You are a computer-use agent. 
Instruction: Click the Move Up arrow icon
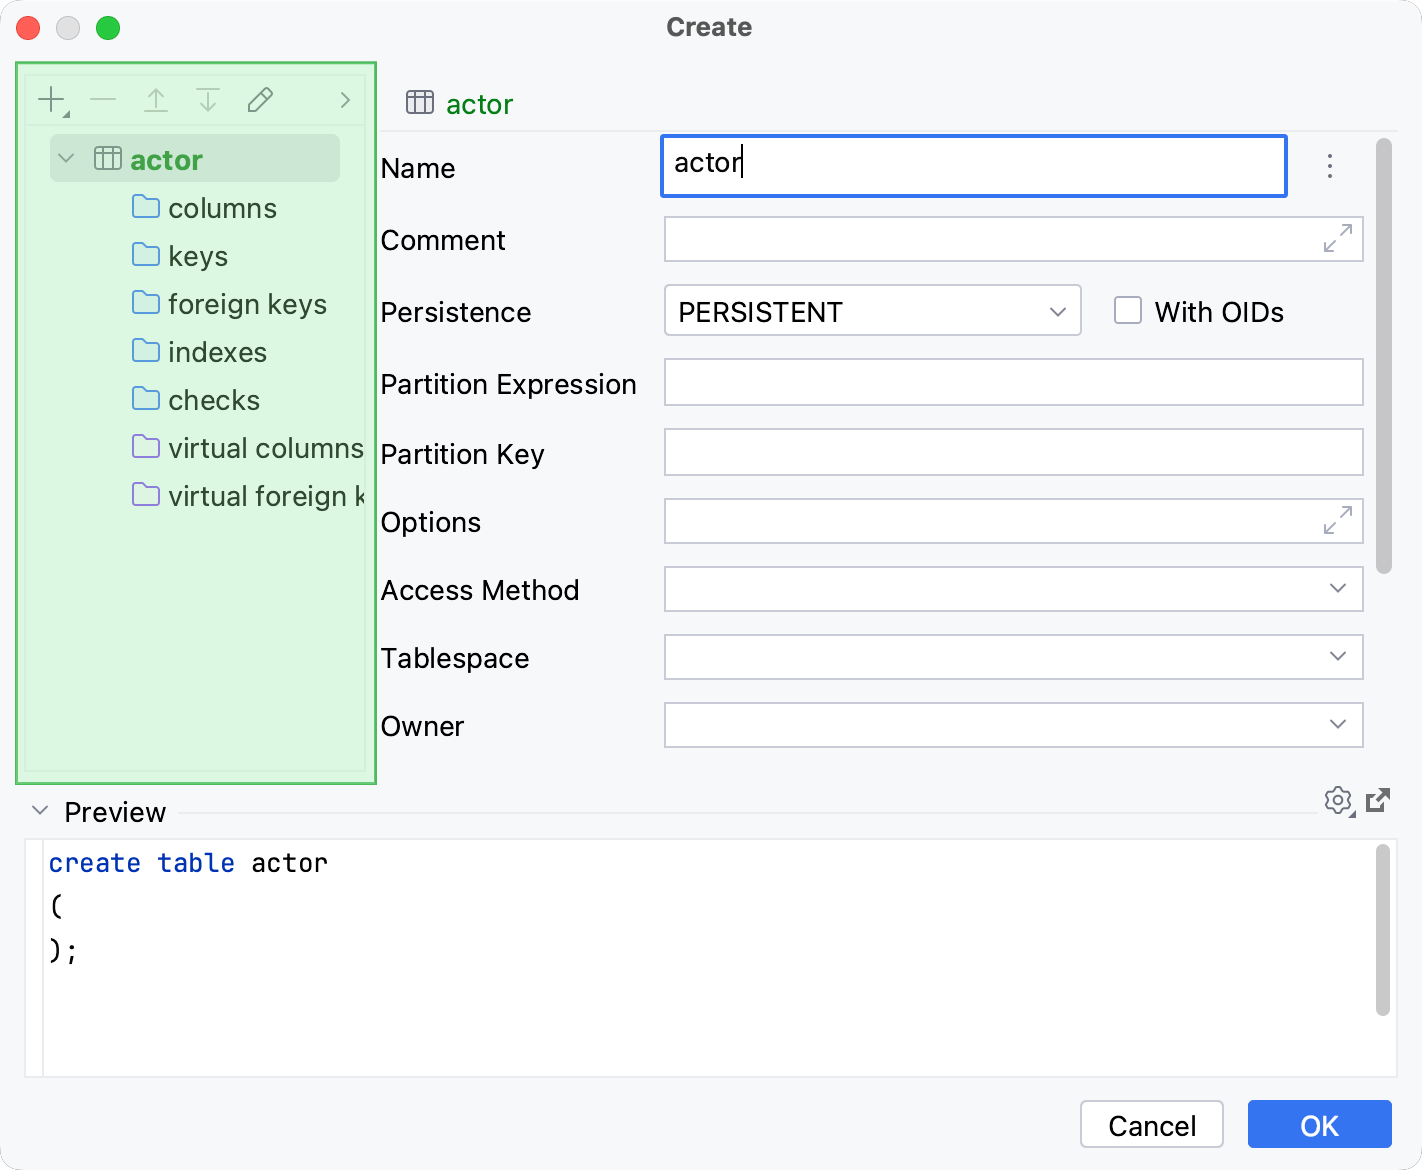[x=156, y=99]
